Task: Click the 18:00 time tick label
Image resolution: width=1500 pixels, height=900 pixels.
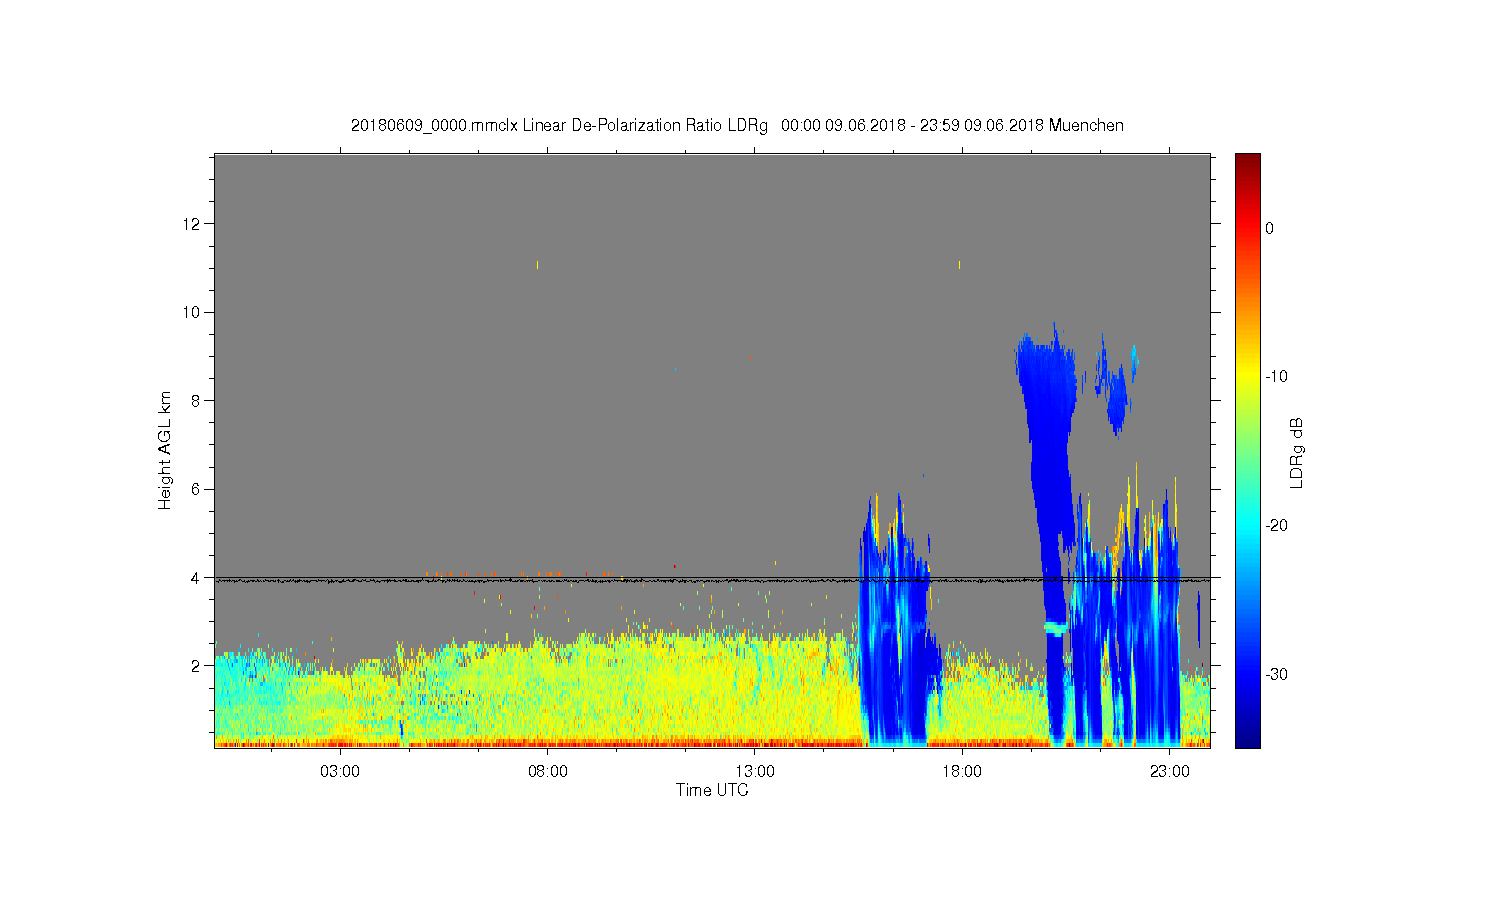Action: (x=962, y=772)
